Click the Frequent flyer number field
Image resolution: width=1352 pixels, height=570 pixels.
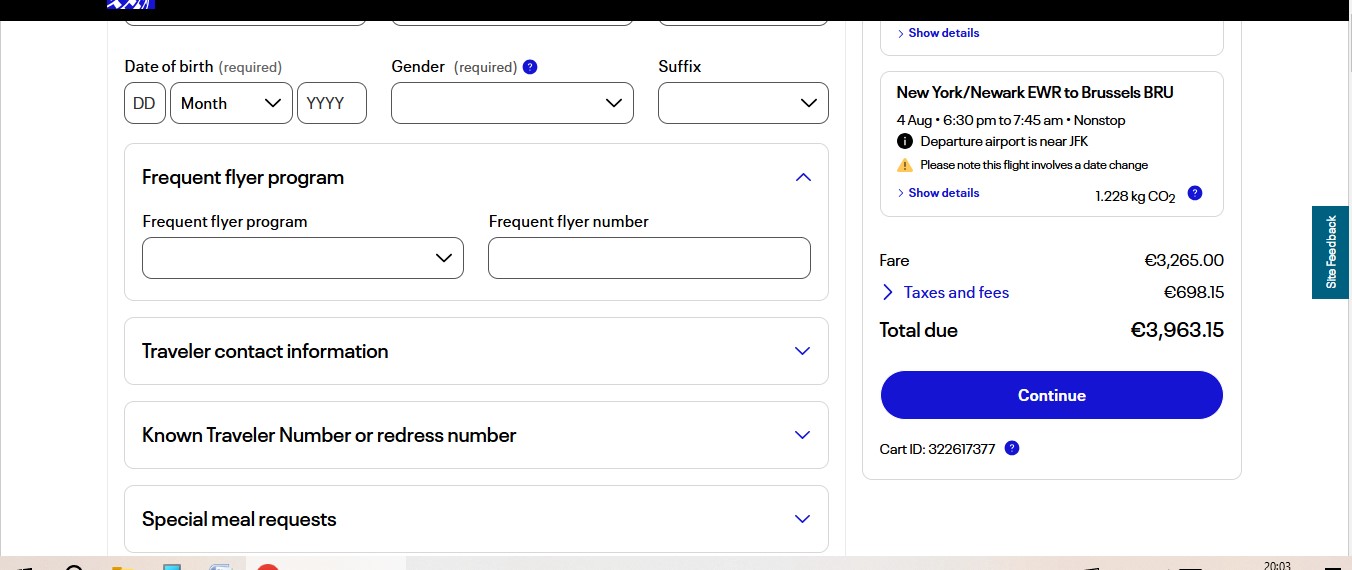click(x=649, y=258)
